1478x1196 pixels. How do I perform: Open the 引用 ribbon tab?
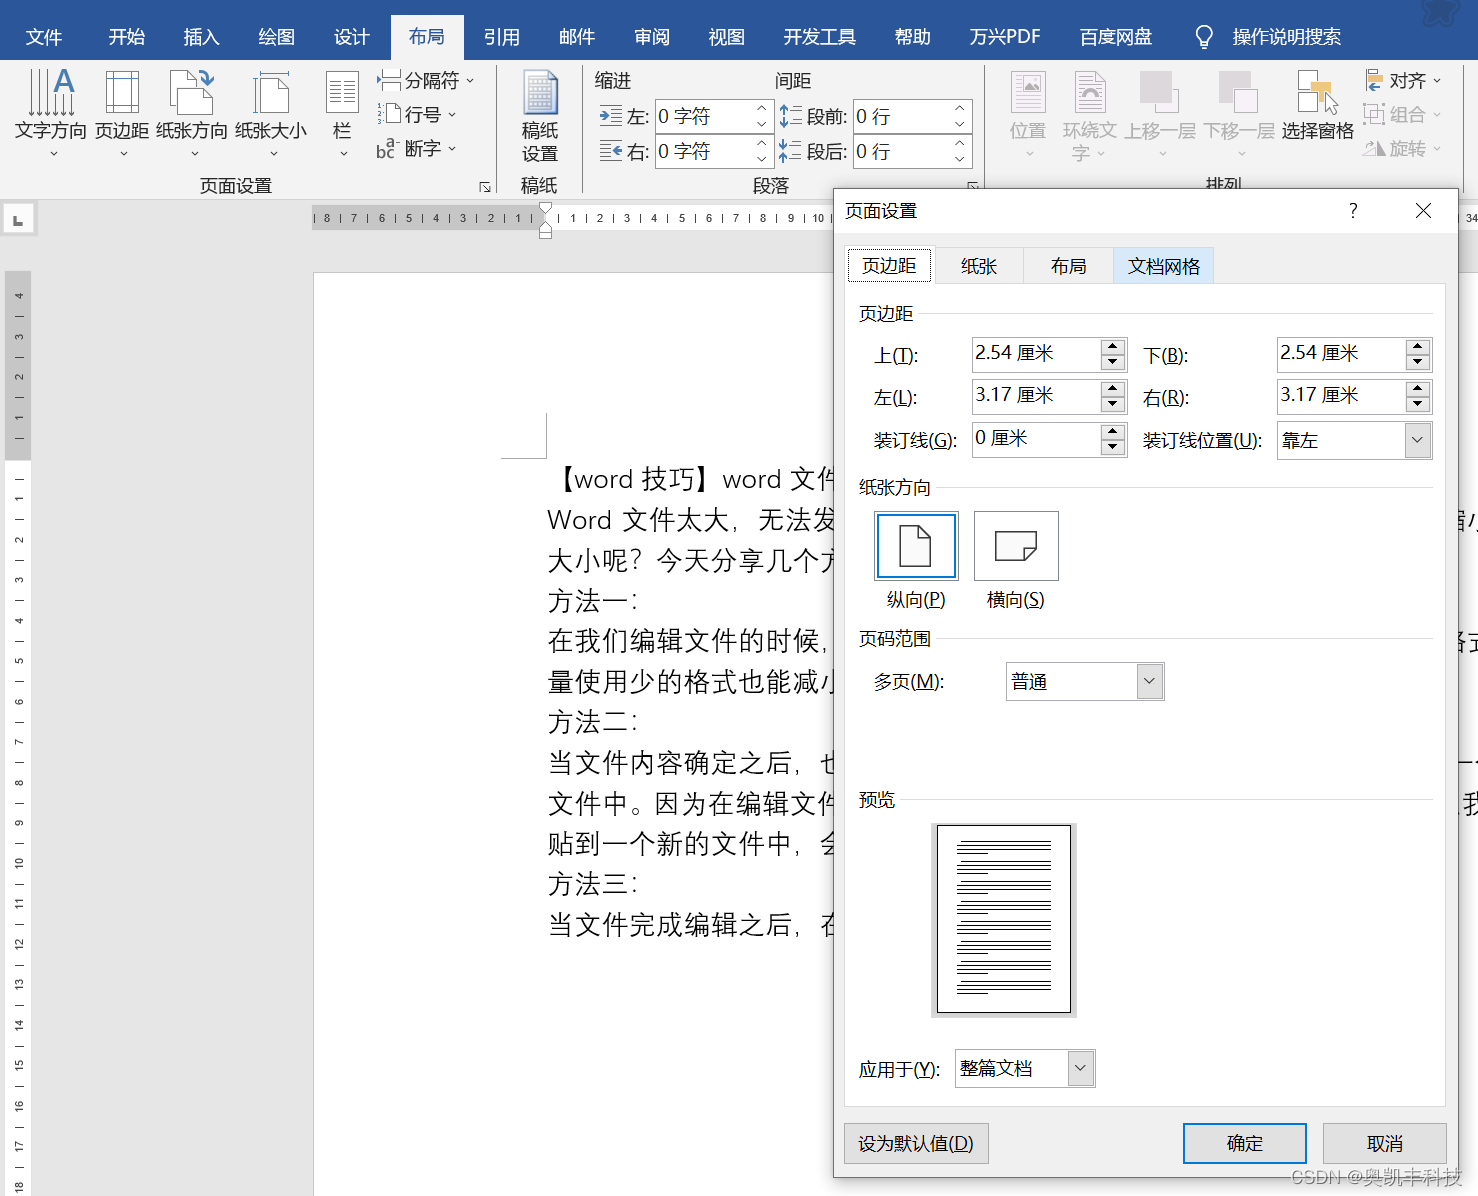[x=502, y=37]
